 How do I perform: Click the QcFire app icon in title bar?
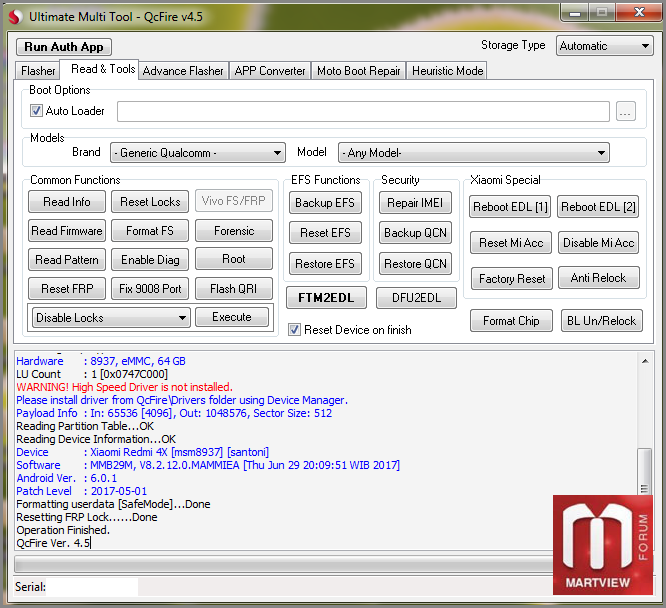pos(16,17)
